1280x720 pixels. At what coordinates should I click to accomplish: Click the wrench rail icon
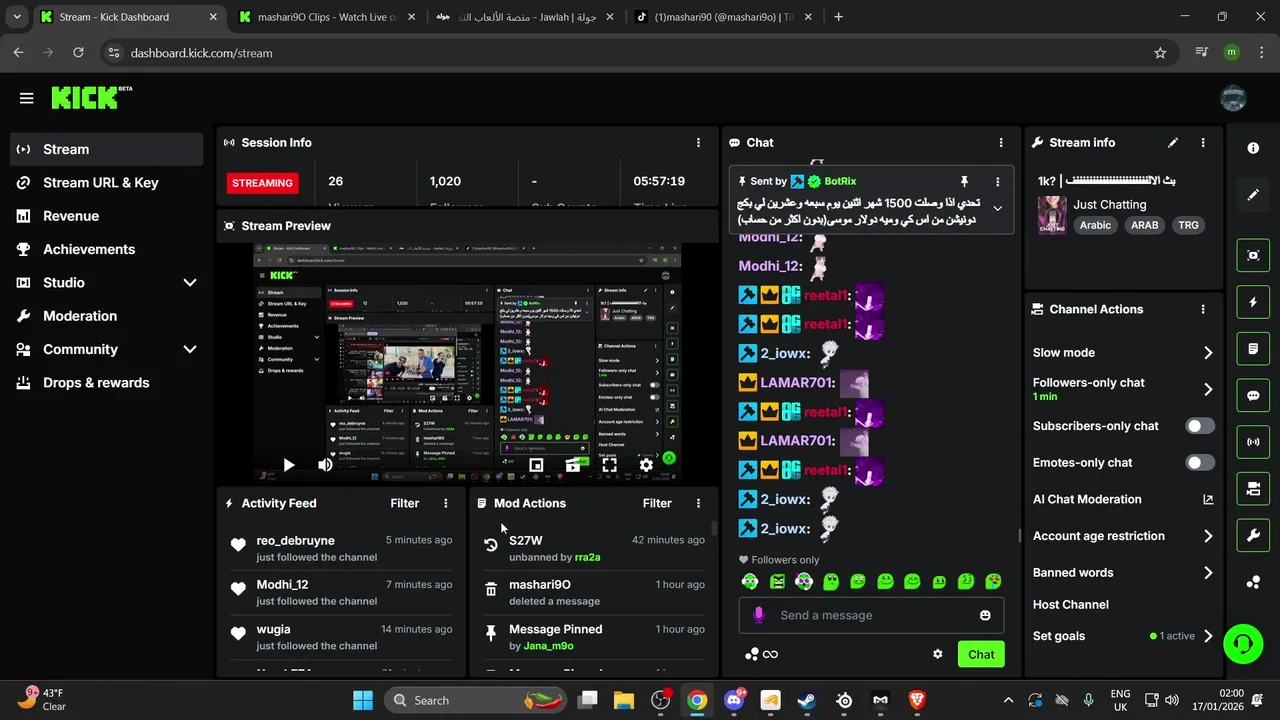(1253, 536)
